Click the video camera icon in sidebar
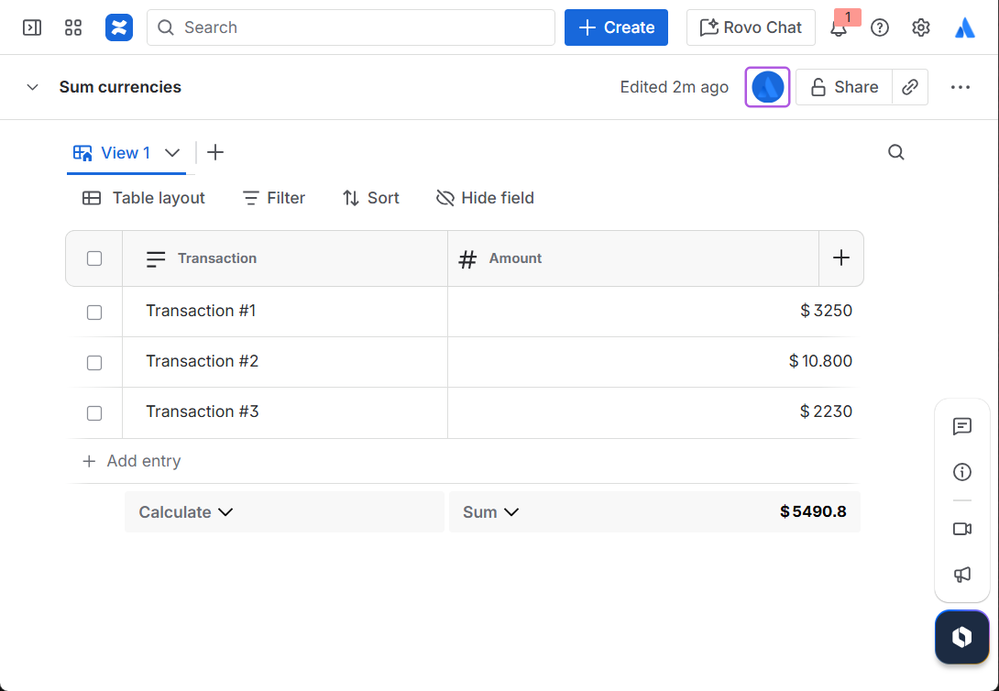The image size is (999, 691). click(x=962, y=529)
